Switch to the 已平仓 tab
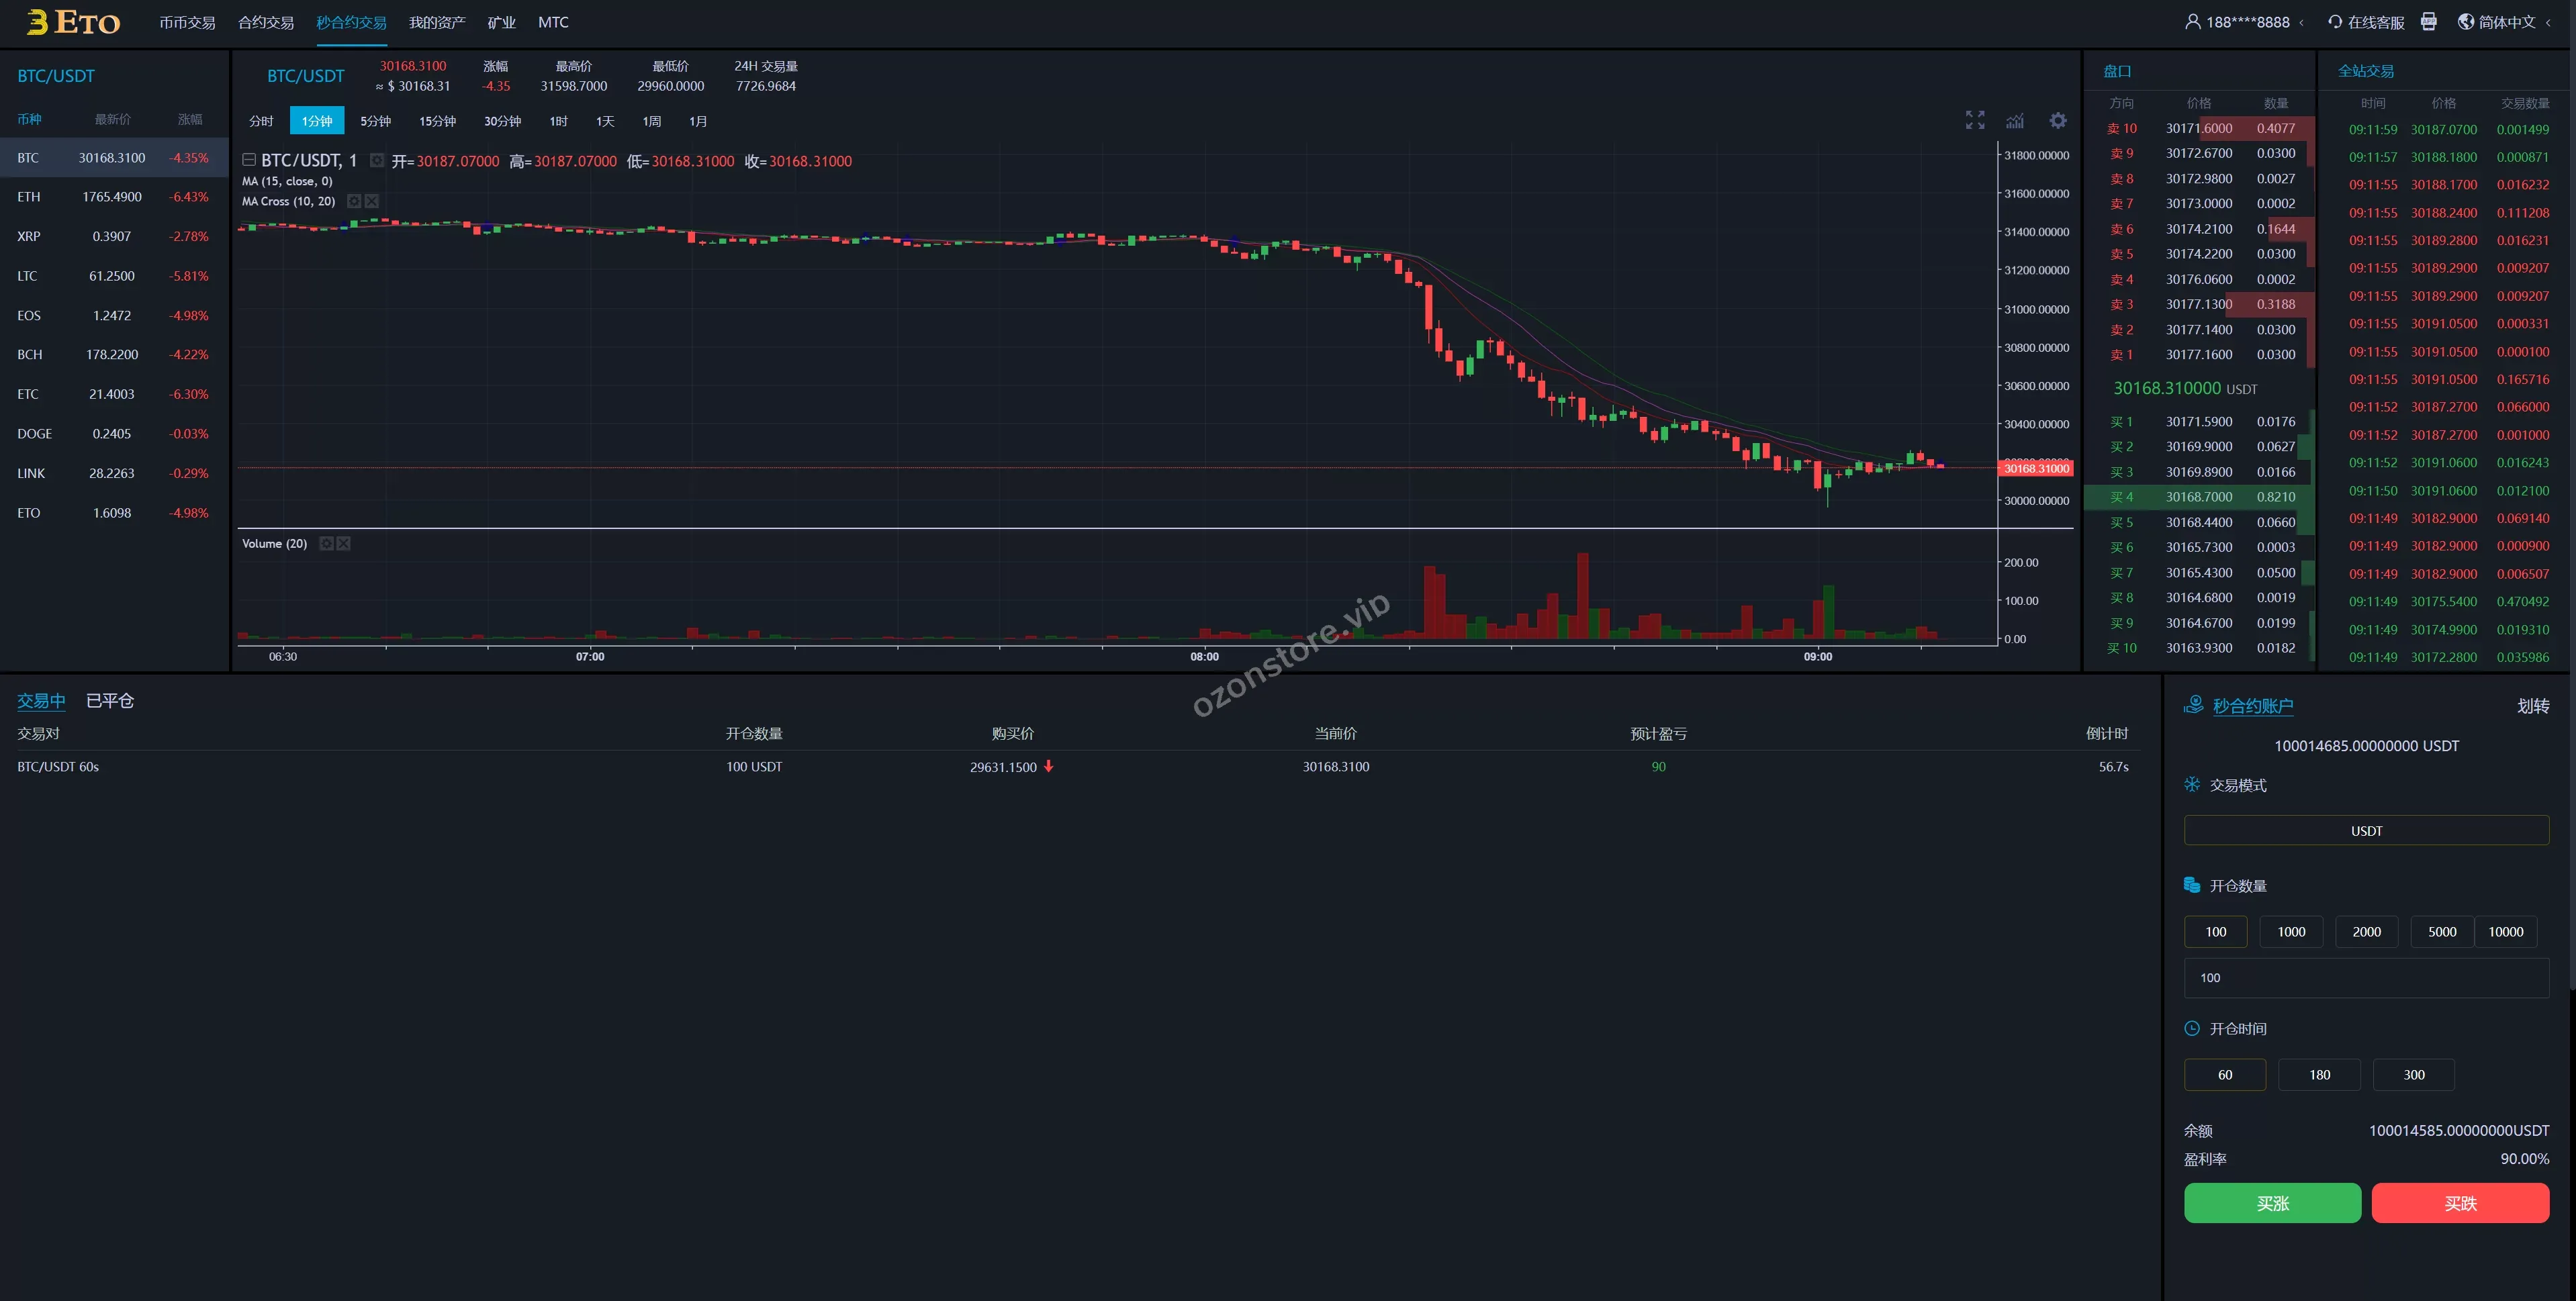2576x1301 pixels. 110,701
